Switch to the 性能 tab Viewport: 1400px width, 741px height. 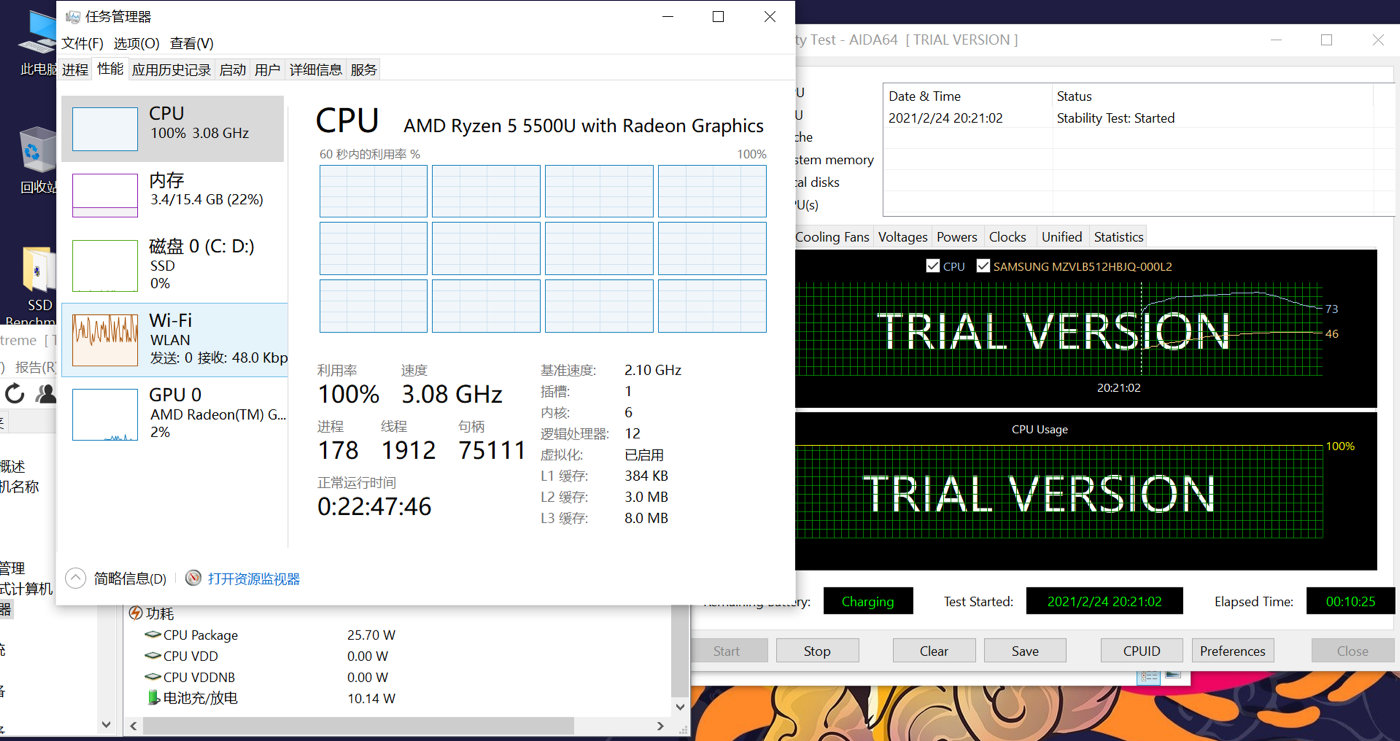(110, 68)
